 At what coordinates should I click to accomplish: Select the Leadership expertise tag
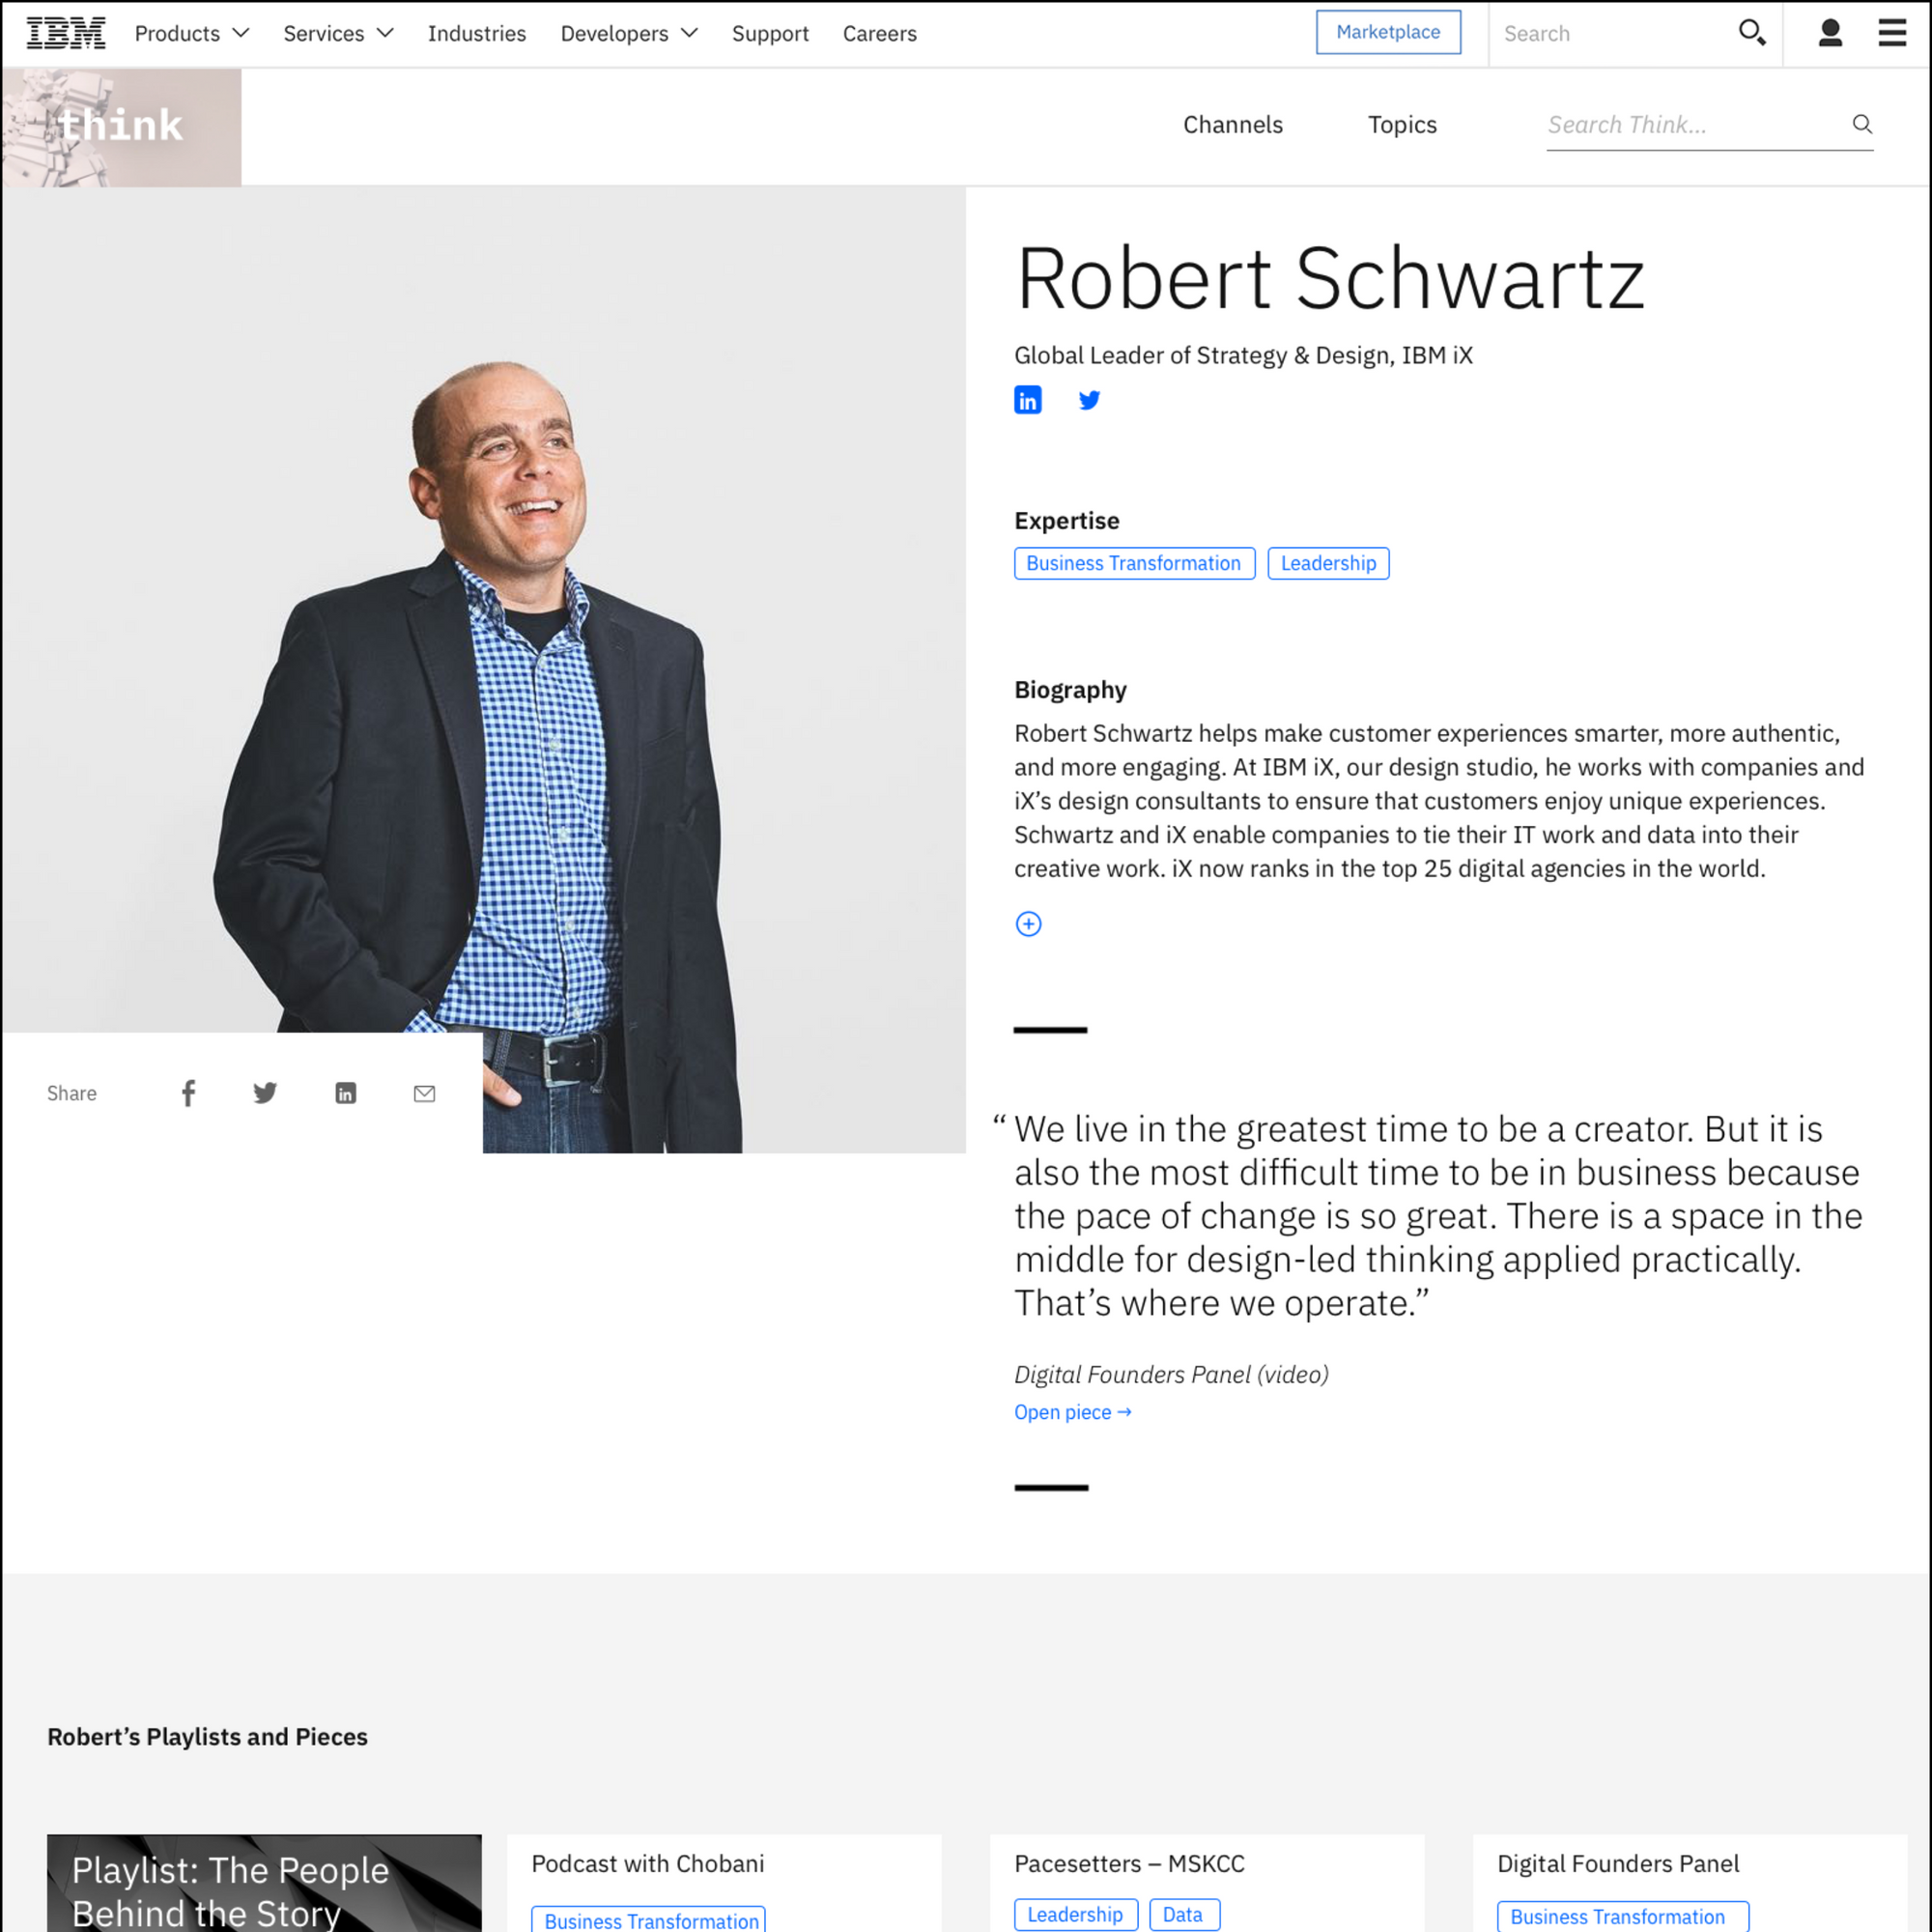pyautogui.click(x=1328, y=563)
